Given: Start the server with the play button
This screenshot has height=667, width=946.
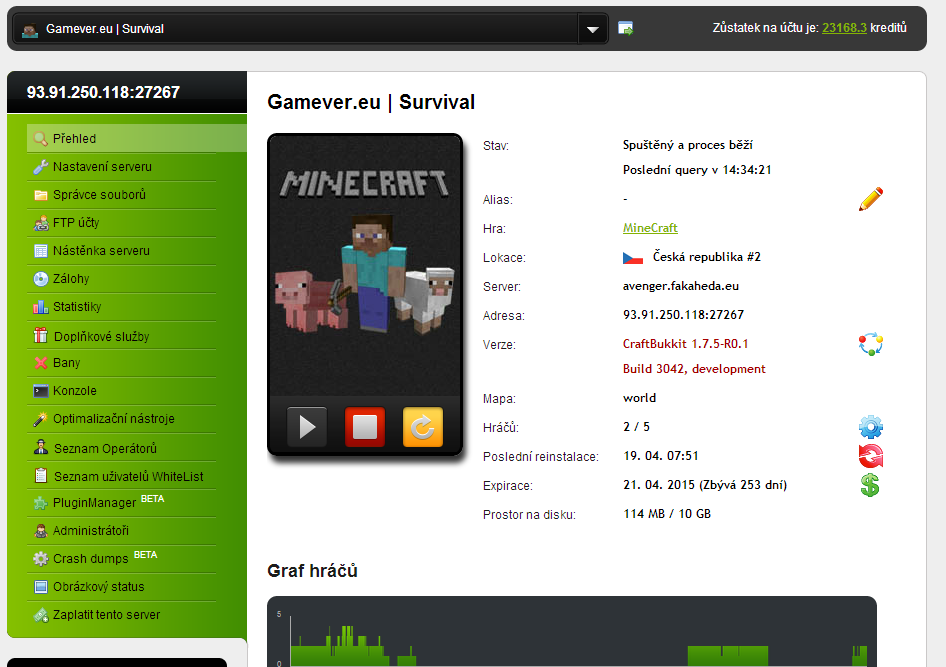Looking at the screenshot, I should [307, 427].
